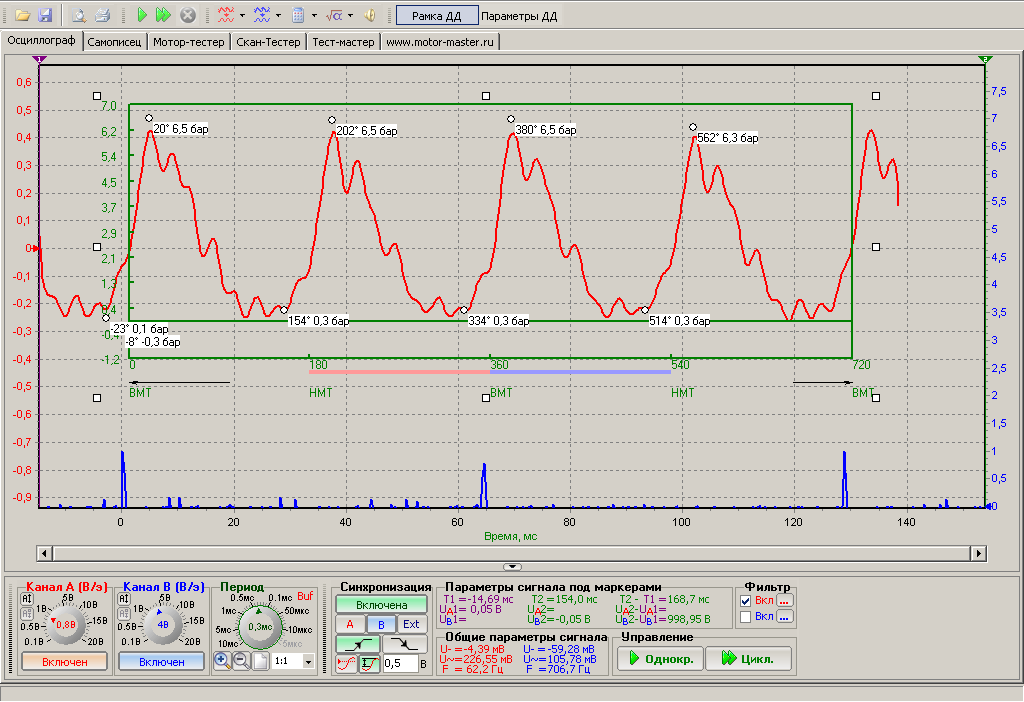Zoom in with the plus magnifier in Период

click(221, 660)
